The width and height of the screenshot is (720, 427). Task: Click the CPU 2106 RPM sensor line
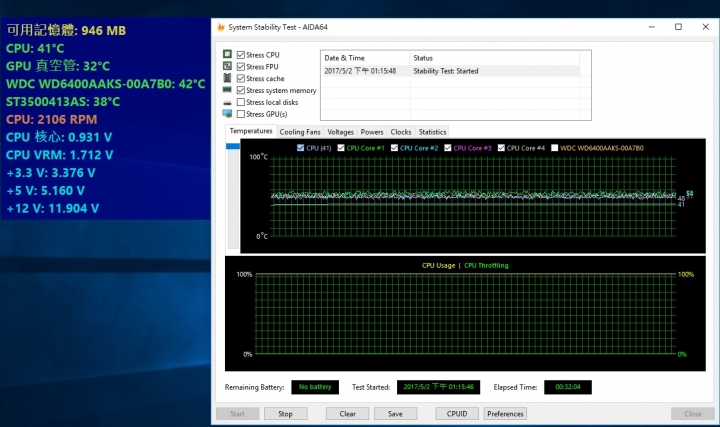click(x=51, y=119)
